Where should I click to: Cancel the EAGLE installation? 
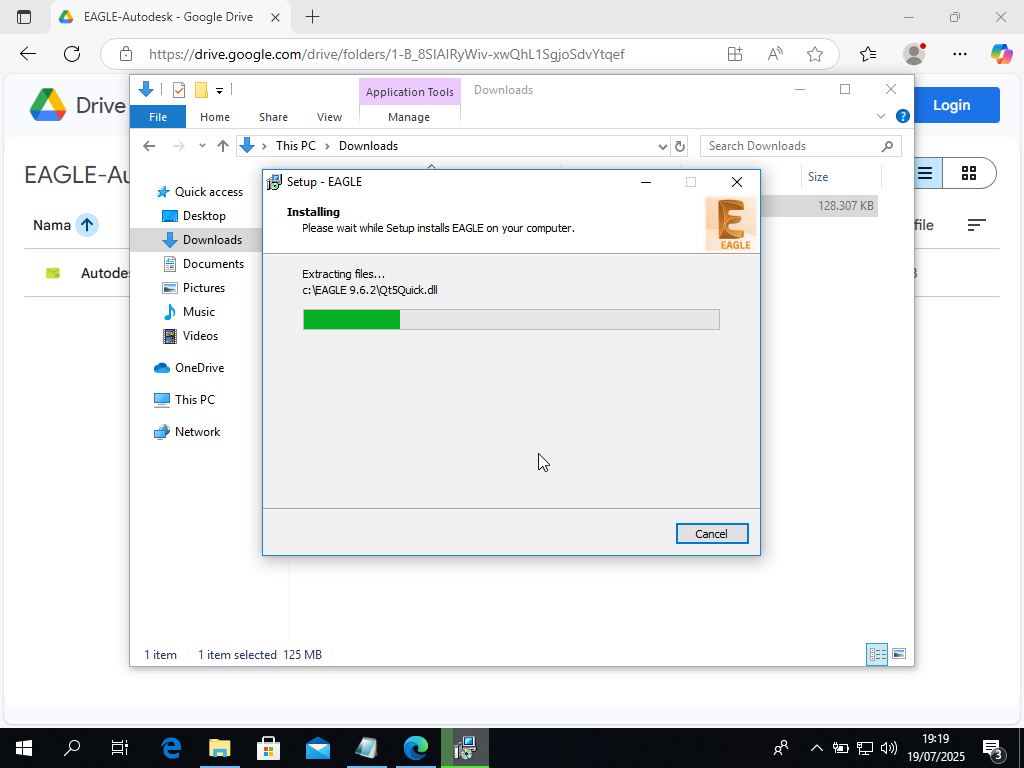coord(712,533)
